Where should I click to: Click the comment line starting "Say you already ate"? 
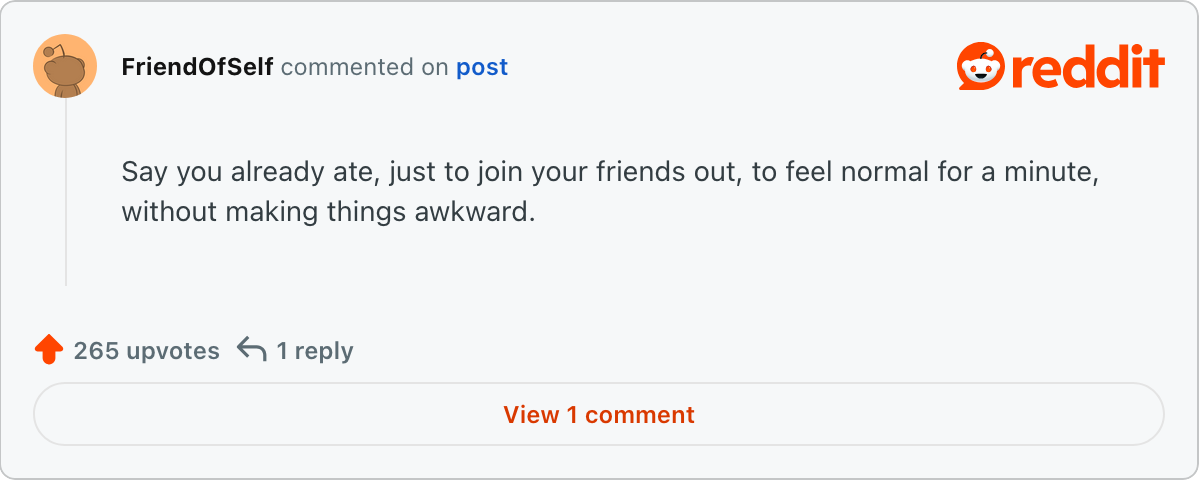tap(611, 172)
